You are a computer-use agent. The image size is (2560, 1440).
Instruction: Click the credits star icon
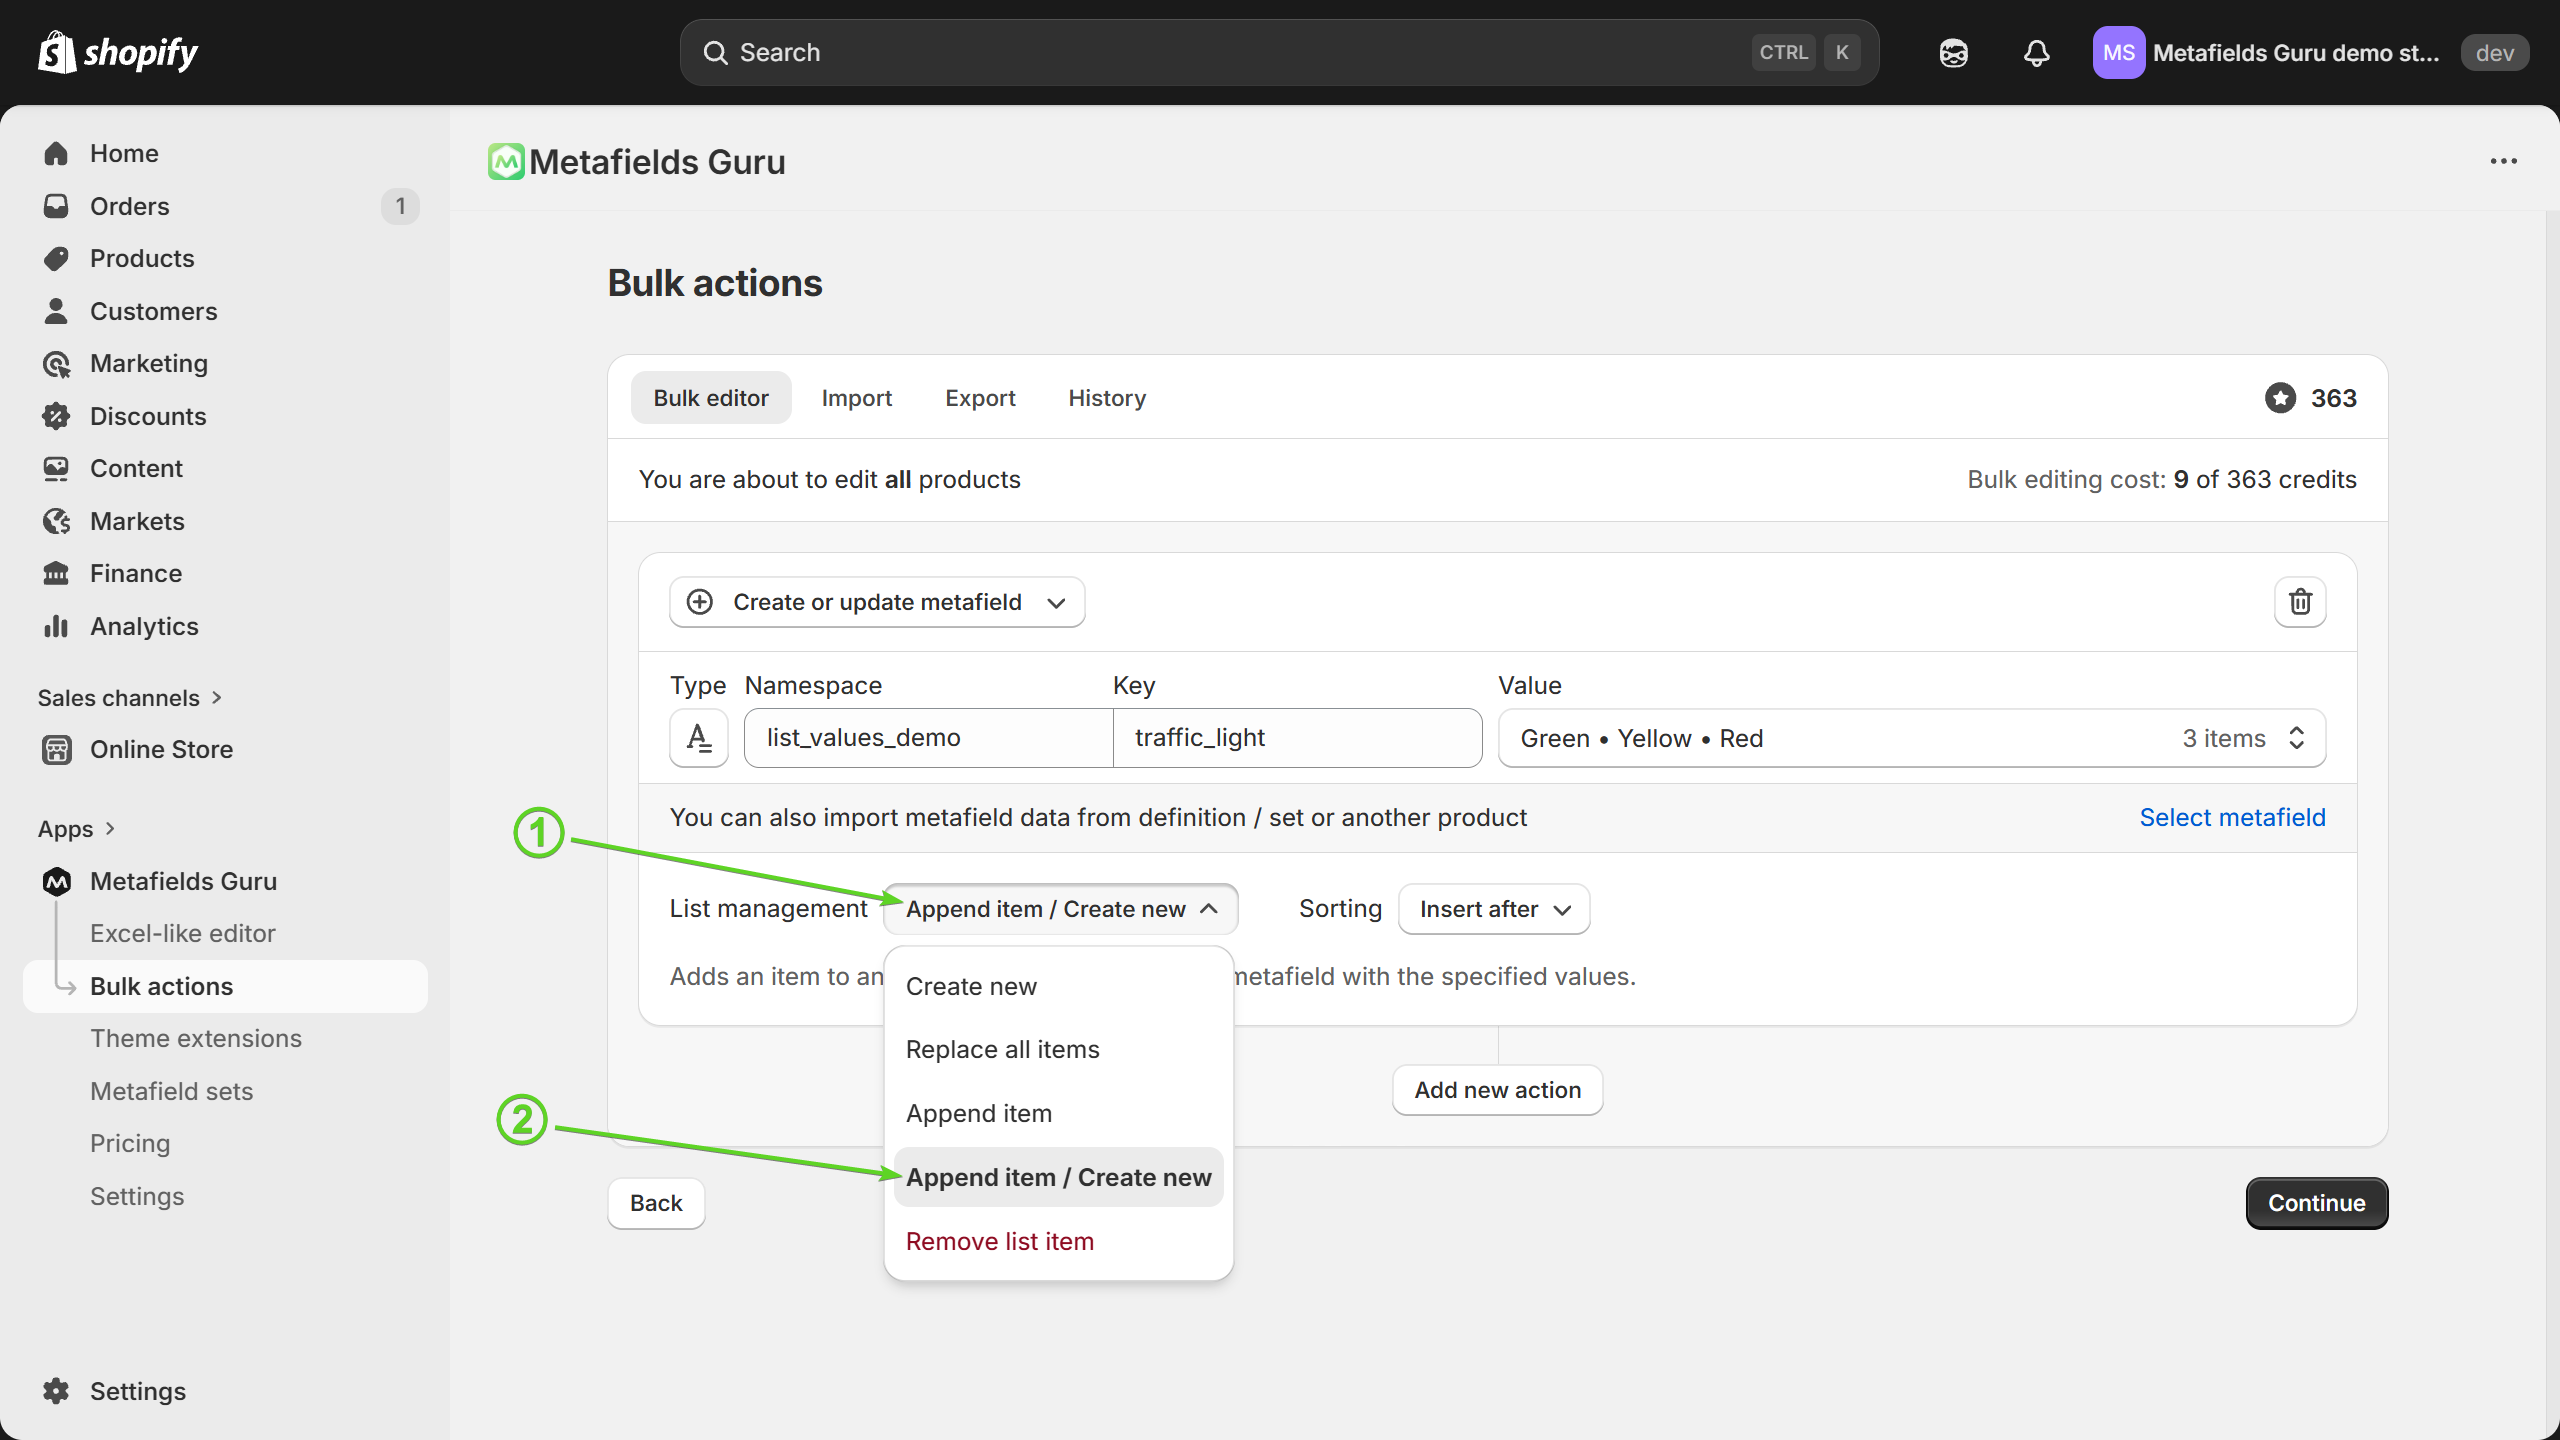(2280, 398)
